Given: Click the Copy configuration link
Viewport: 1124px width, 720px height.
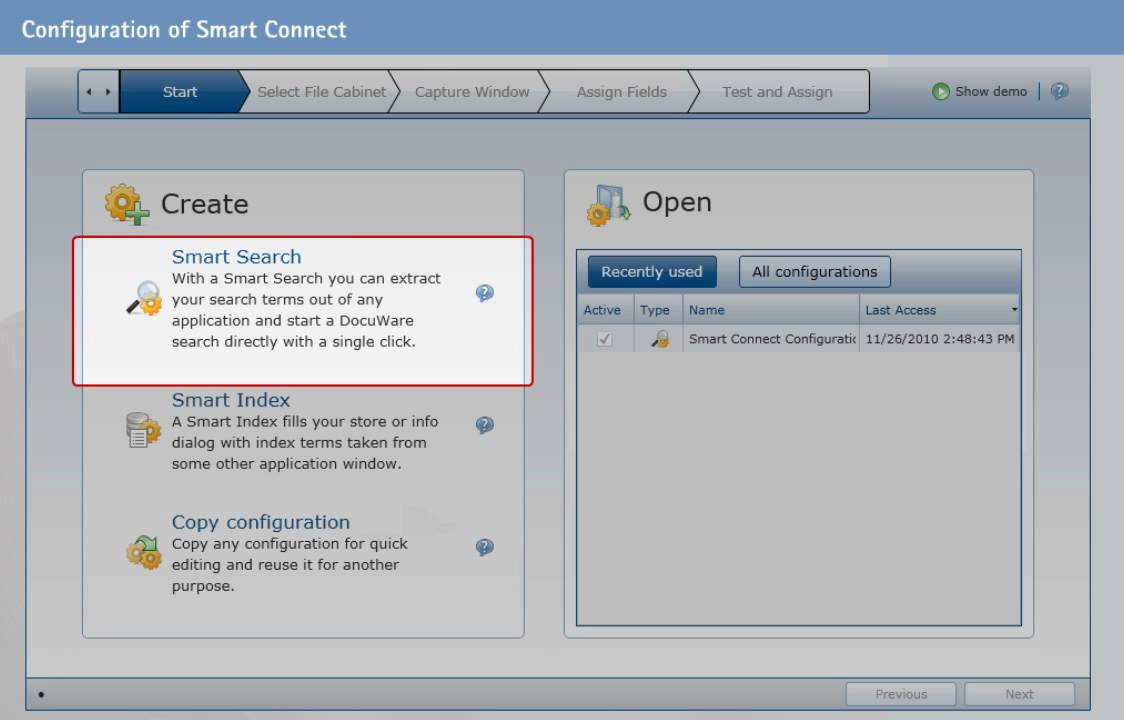Looking at the screenshot, I should click(261, 522).
